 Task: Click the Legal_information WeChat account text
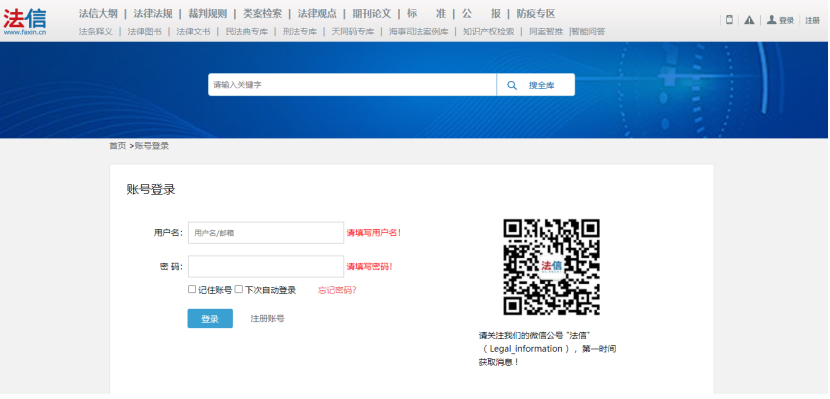pyautogui.click(x=526, y=349)
